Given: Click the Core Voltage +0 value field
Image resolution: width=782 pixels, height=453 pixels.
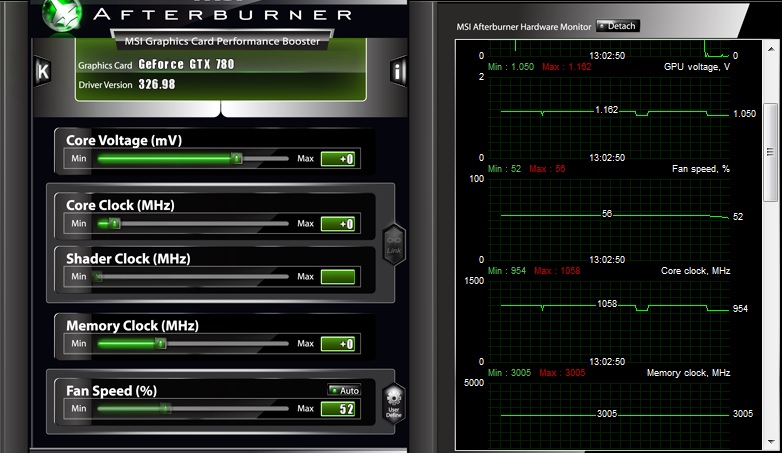Looking at the screenshot, I should pyautogui.click(x=338, y=159).
